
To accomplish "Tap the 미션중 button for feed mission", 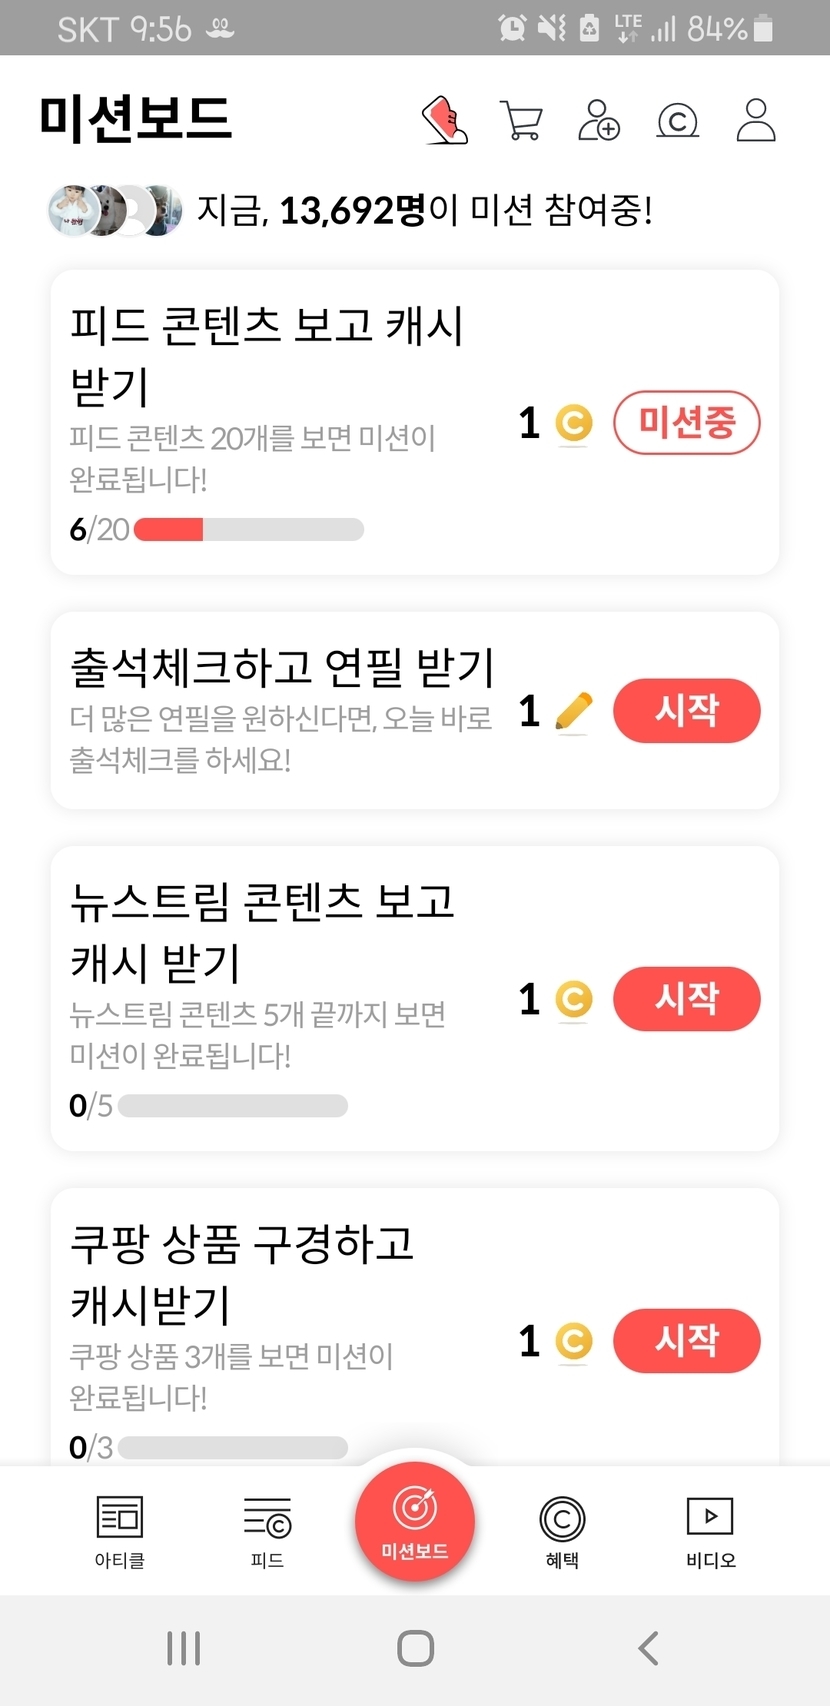I will [x=686, y=422].
